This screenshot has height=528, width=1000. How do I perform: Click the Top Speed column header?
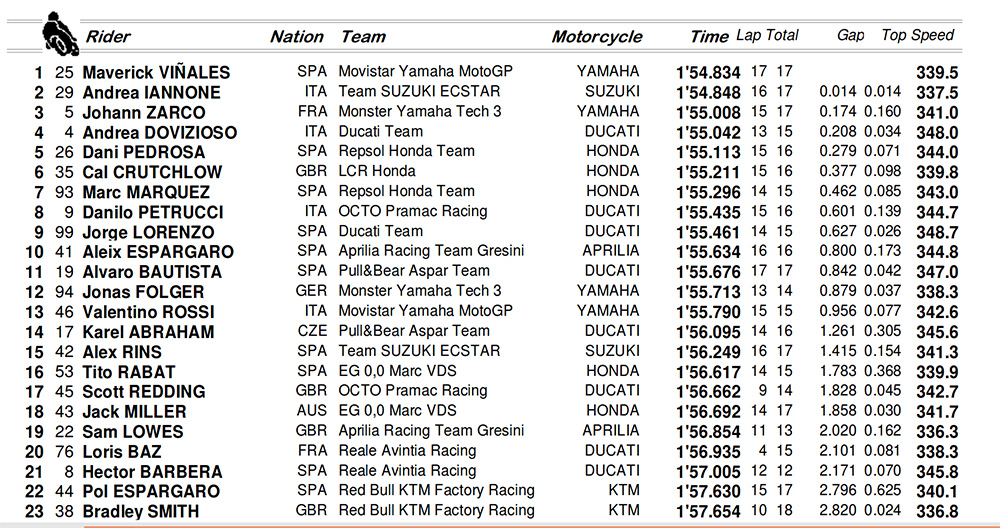click(917, 36)
